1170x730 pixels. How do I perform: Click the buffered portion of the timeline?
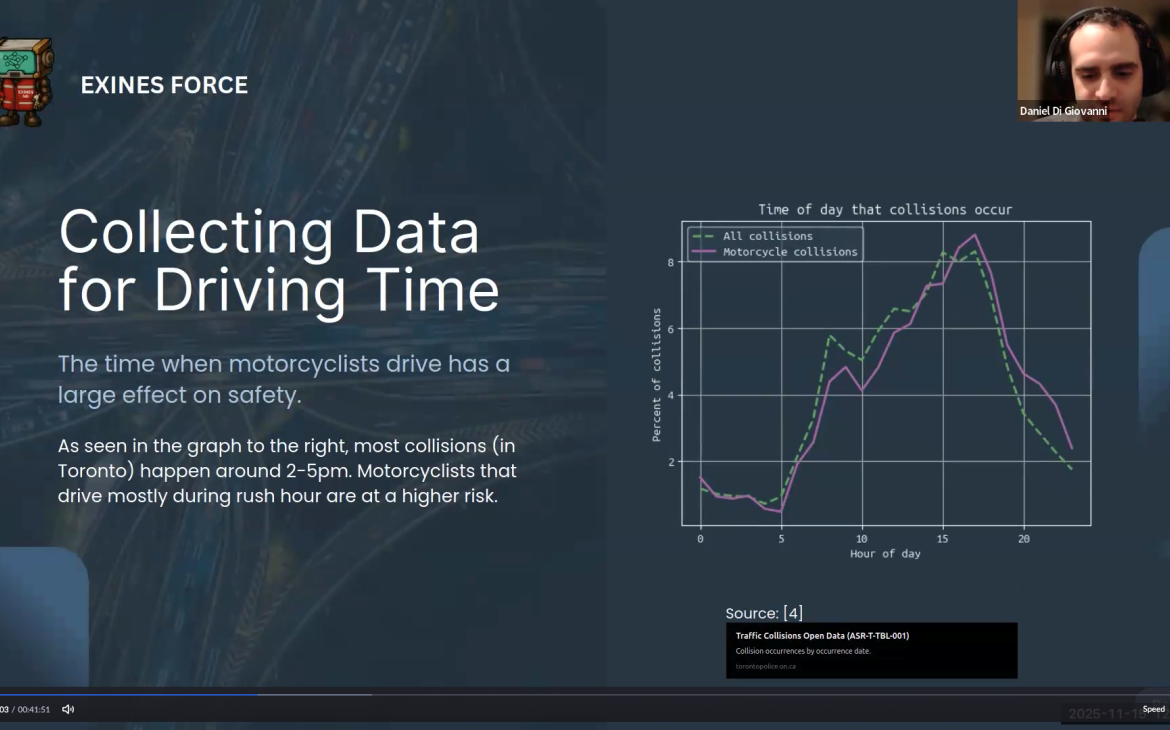click(x=315, y=694)
